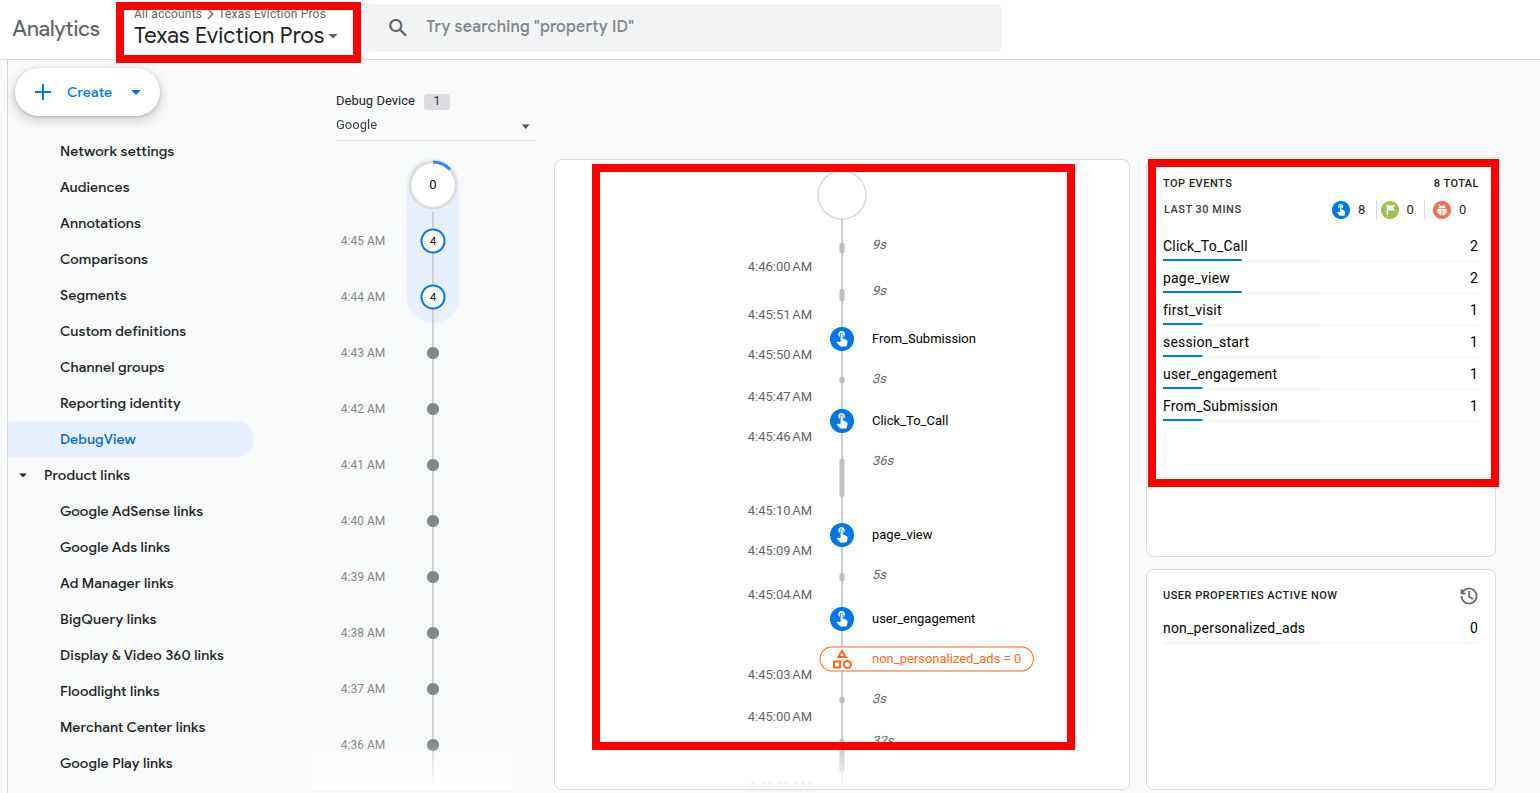Click the Debug Device count badge
This screenshot has height=793, width=1540.
coord(437,101)
